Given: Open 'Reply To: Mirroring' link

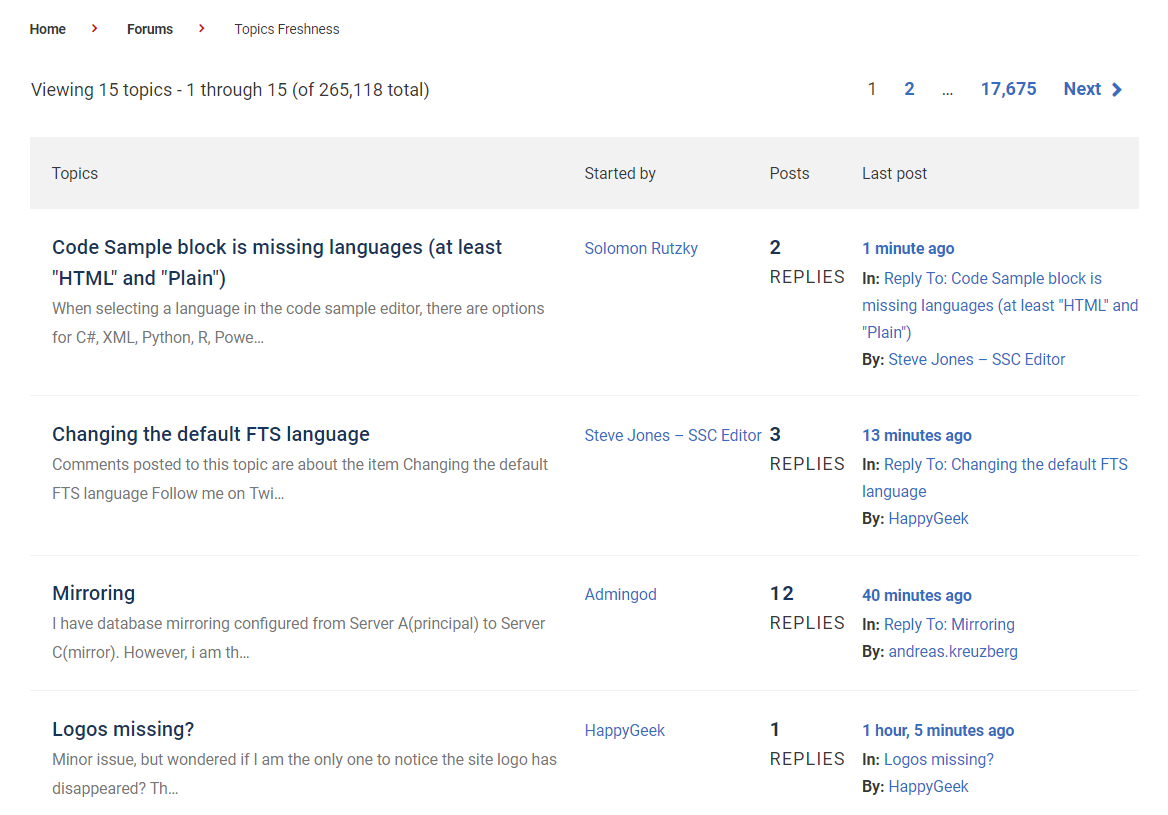Looking at the screenshot, I should point(949,624).
